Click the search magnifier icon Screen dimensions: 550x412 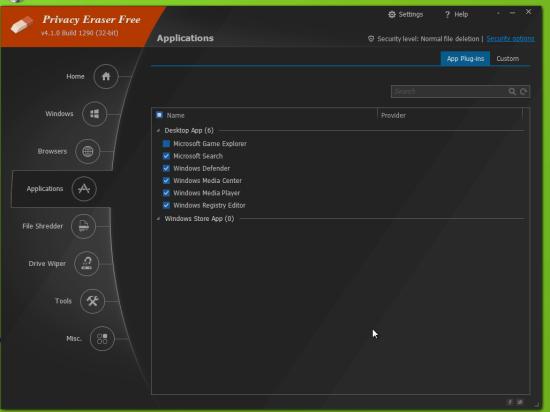512,92
